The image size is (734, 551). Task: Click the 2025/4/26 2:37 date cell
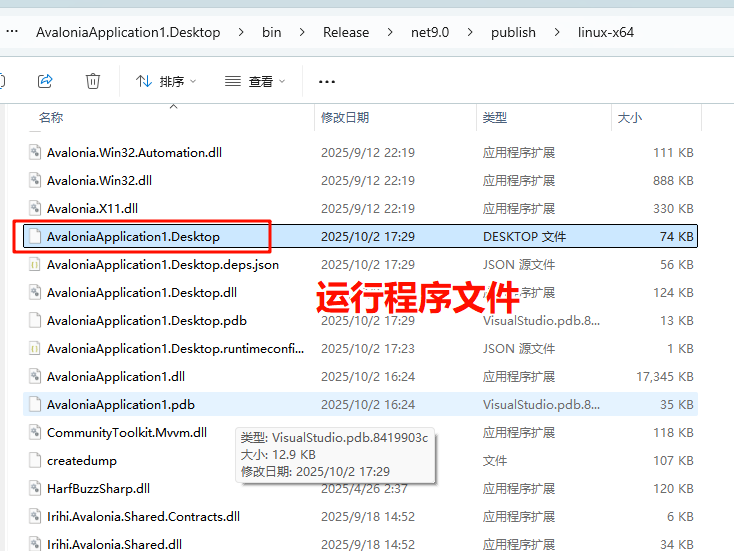(x=364, y=489)
